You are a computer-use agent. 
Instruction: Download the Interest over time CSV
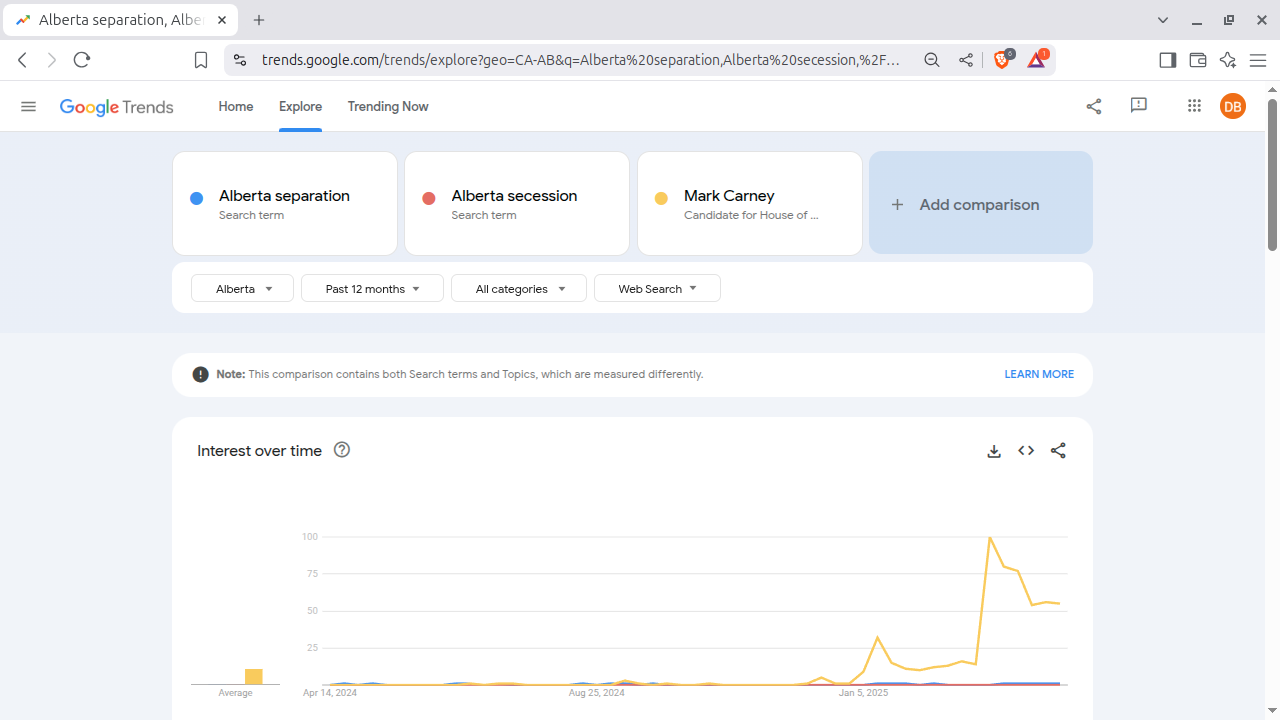[x=994, y=451]
